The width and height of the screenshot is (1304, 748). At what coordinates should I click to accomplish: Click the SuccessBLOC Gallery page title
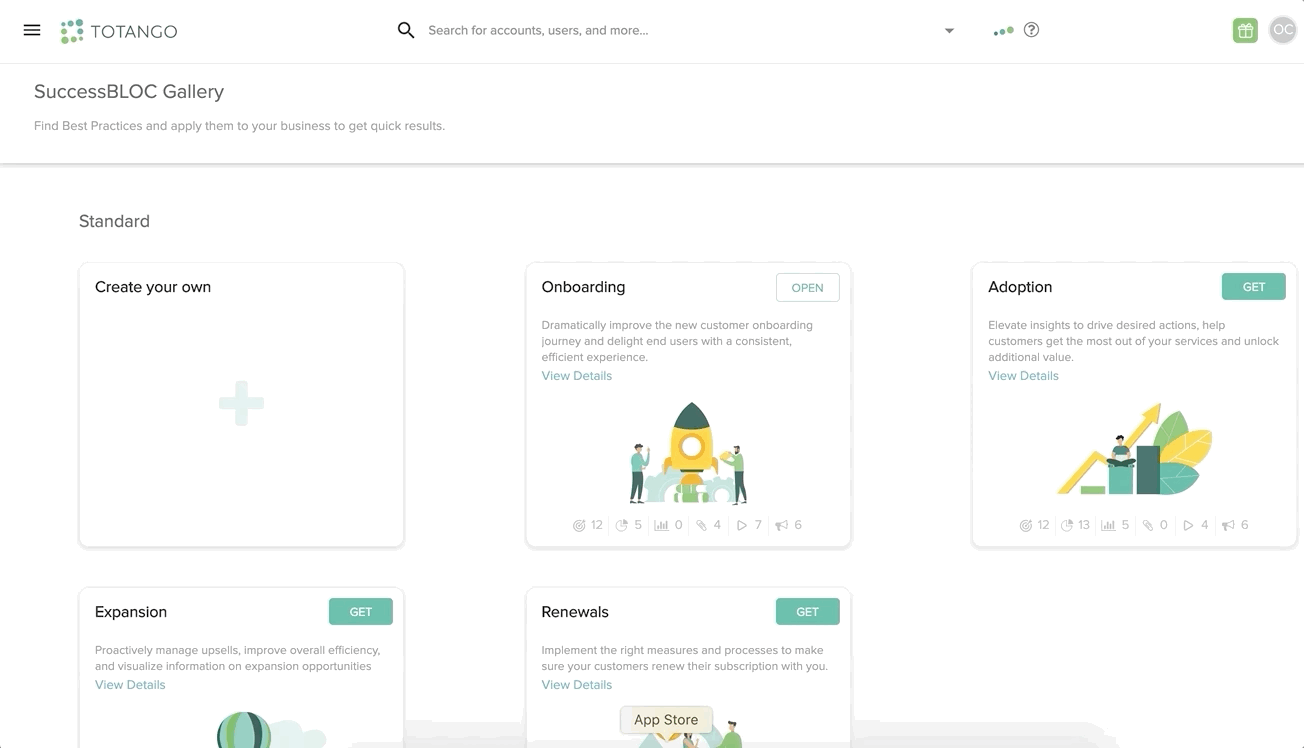[x=129, y=92]
